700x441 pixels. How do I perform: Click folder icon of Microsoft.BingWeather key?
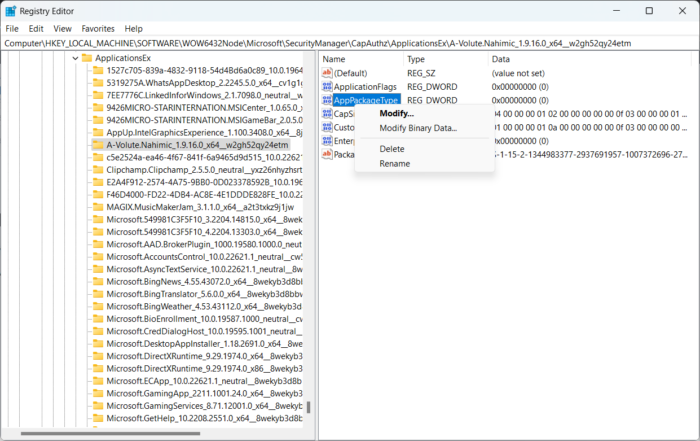pyautogui.click(x=98, y=306)
